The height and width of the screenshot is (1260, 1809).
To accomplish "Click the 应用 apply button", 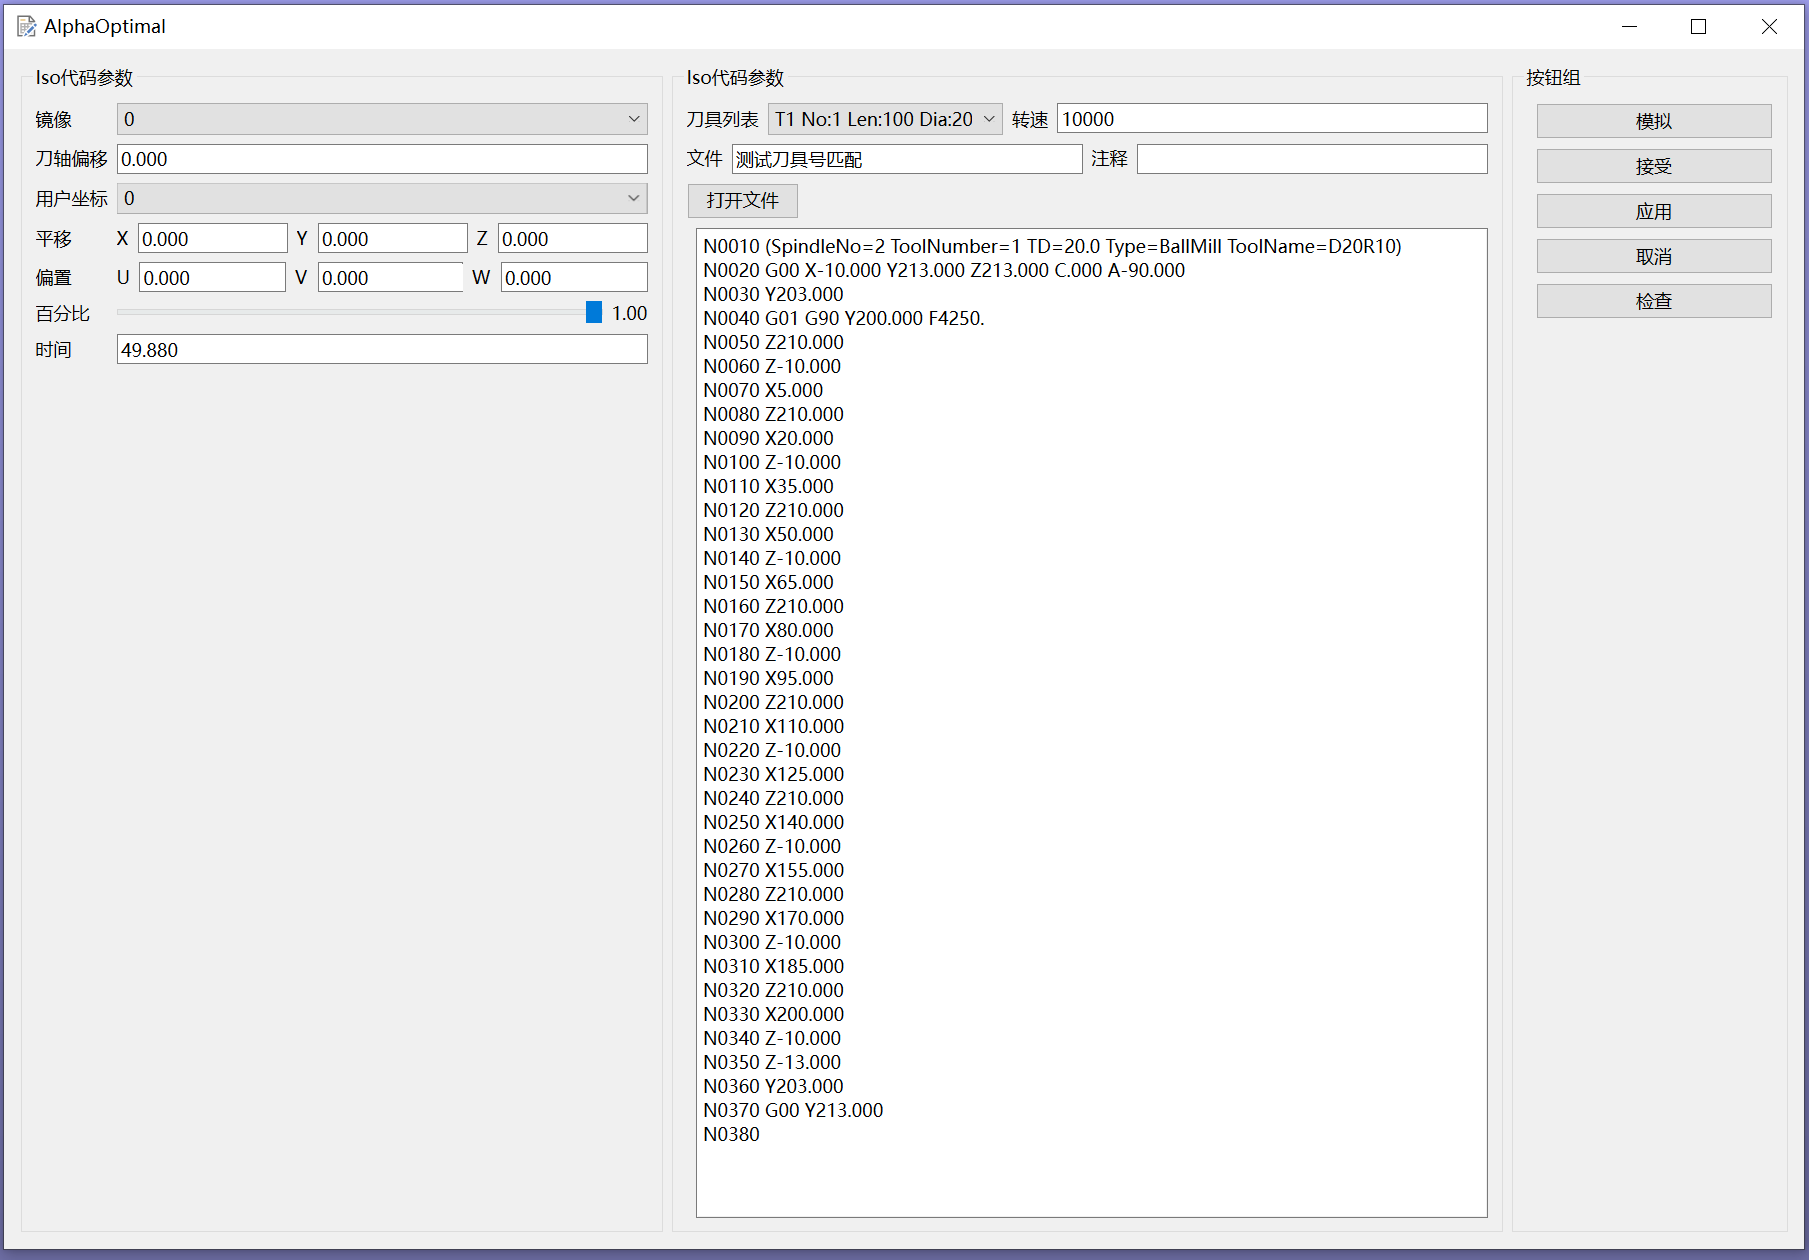I will 1653,211.
